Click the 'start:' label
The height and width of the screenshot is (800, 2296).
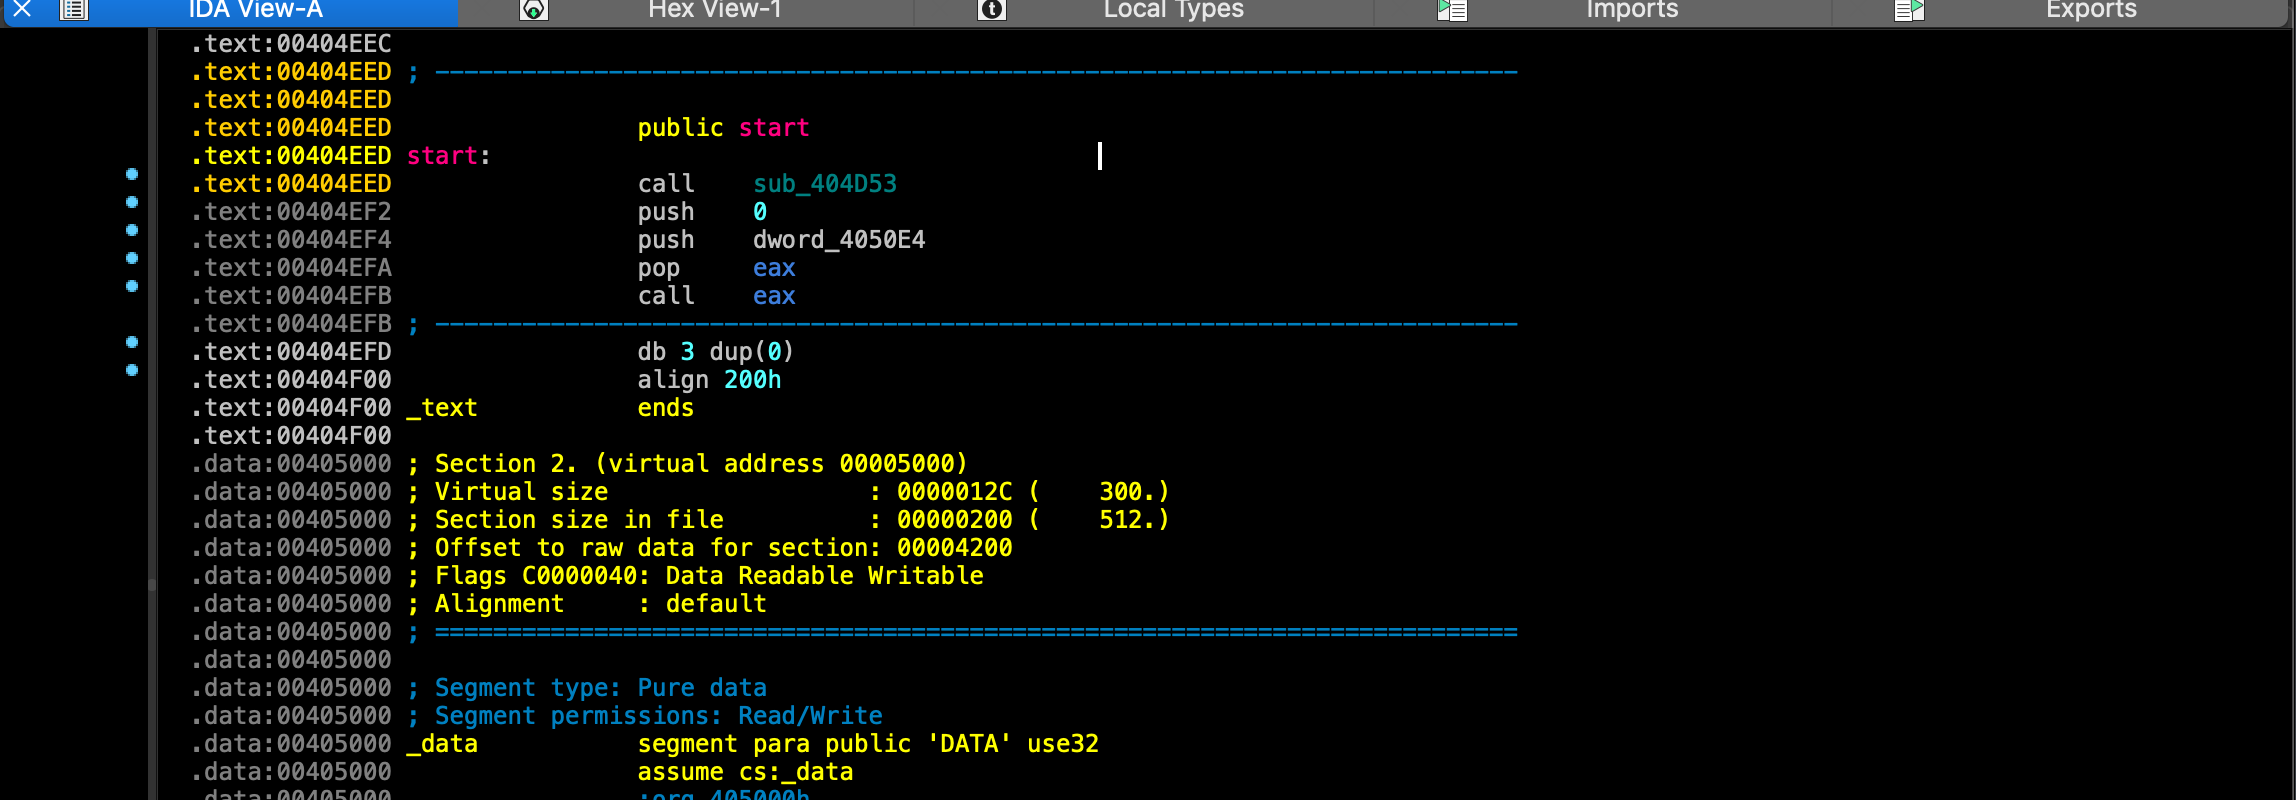pos(449,156)
